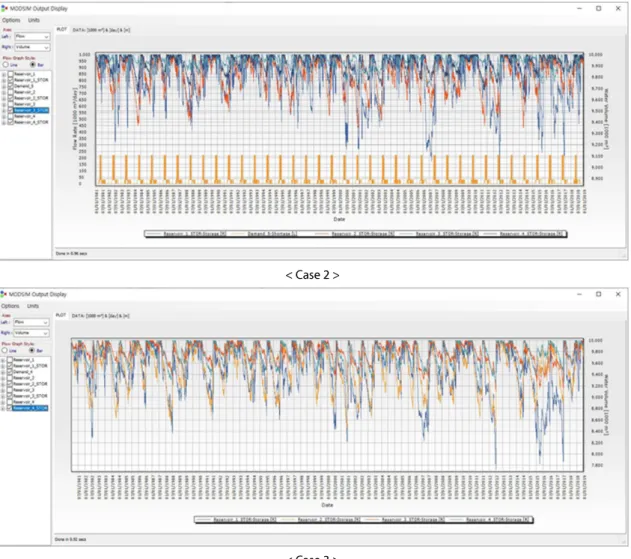Viewport: 631px width, 559px height.
Task: Open Options menu in Case 3 window
Action: [x=10, y=306]
